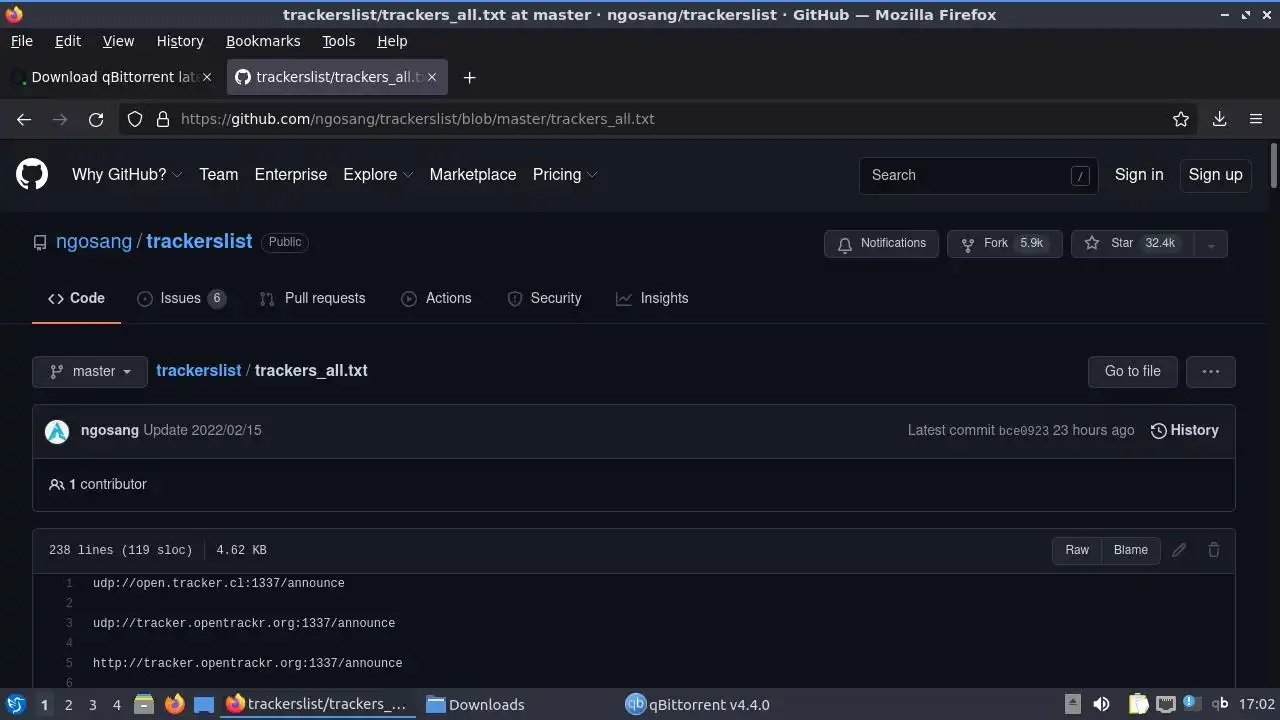Open the Firefox File menu
1280x720 pixels.
(x=21, y=41)
